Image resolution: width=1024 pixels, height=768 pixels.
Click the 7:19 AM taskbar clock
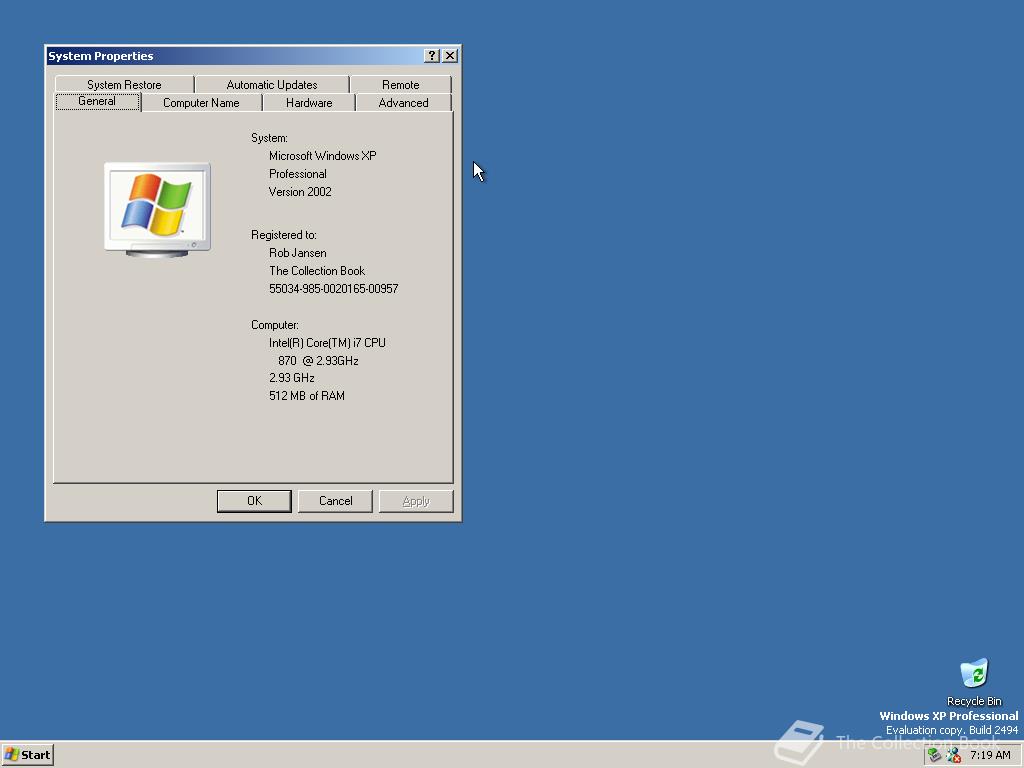(990, 755)
